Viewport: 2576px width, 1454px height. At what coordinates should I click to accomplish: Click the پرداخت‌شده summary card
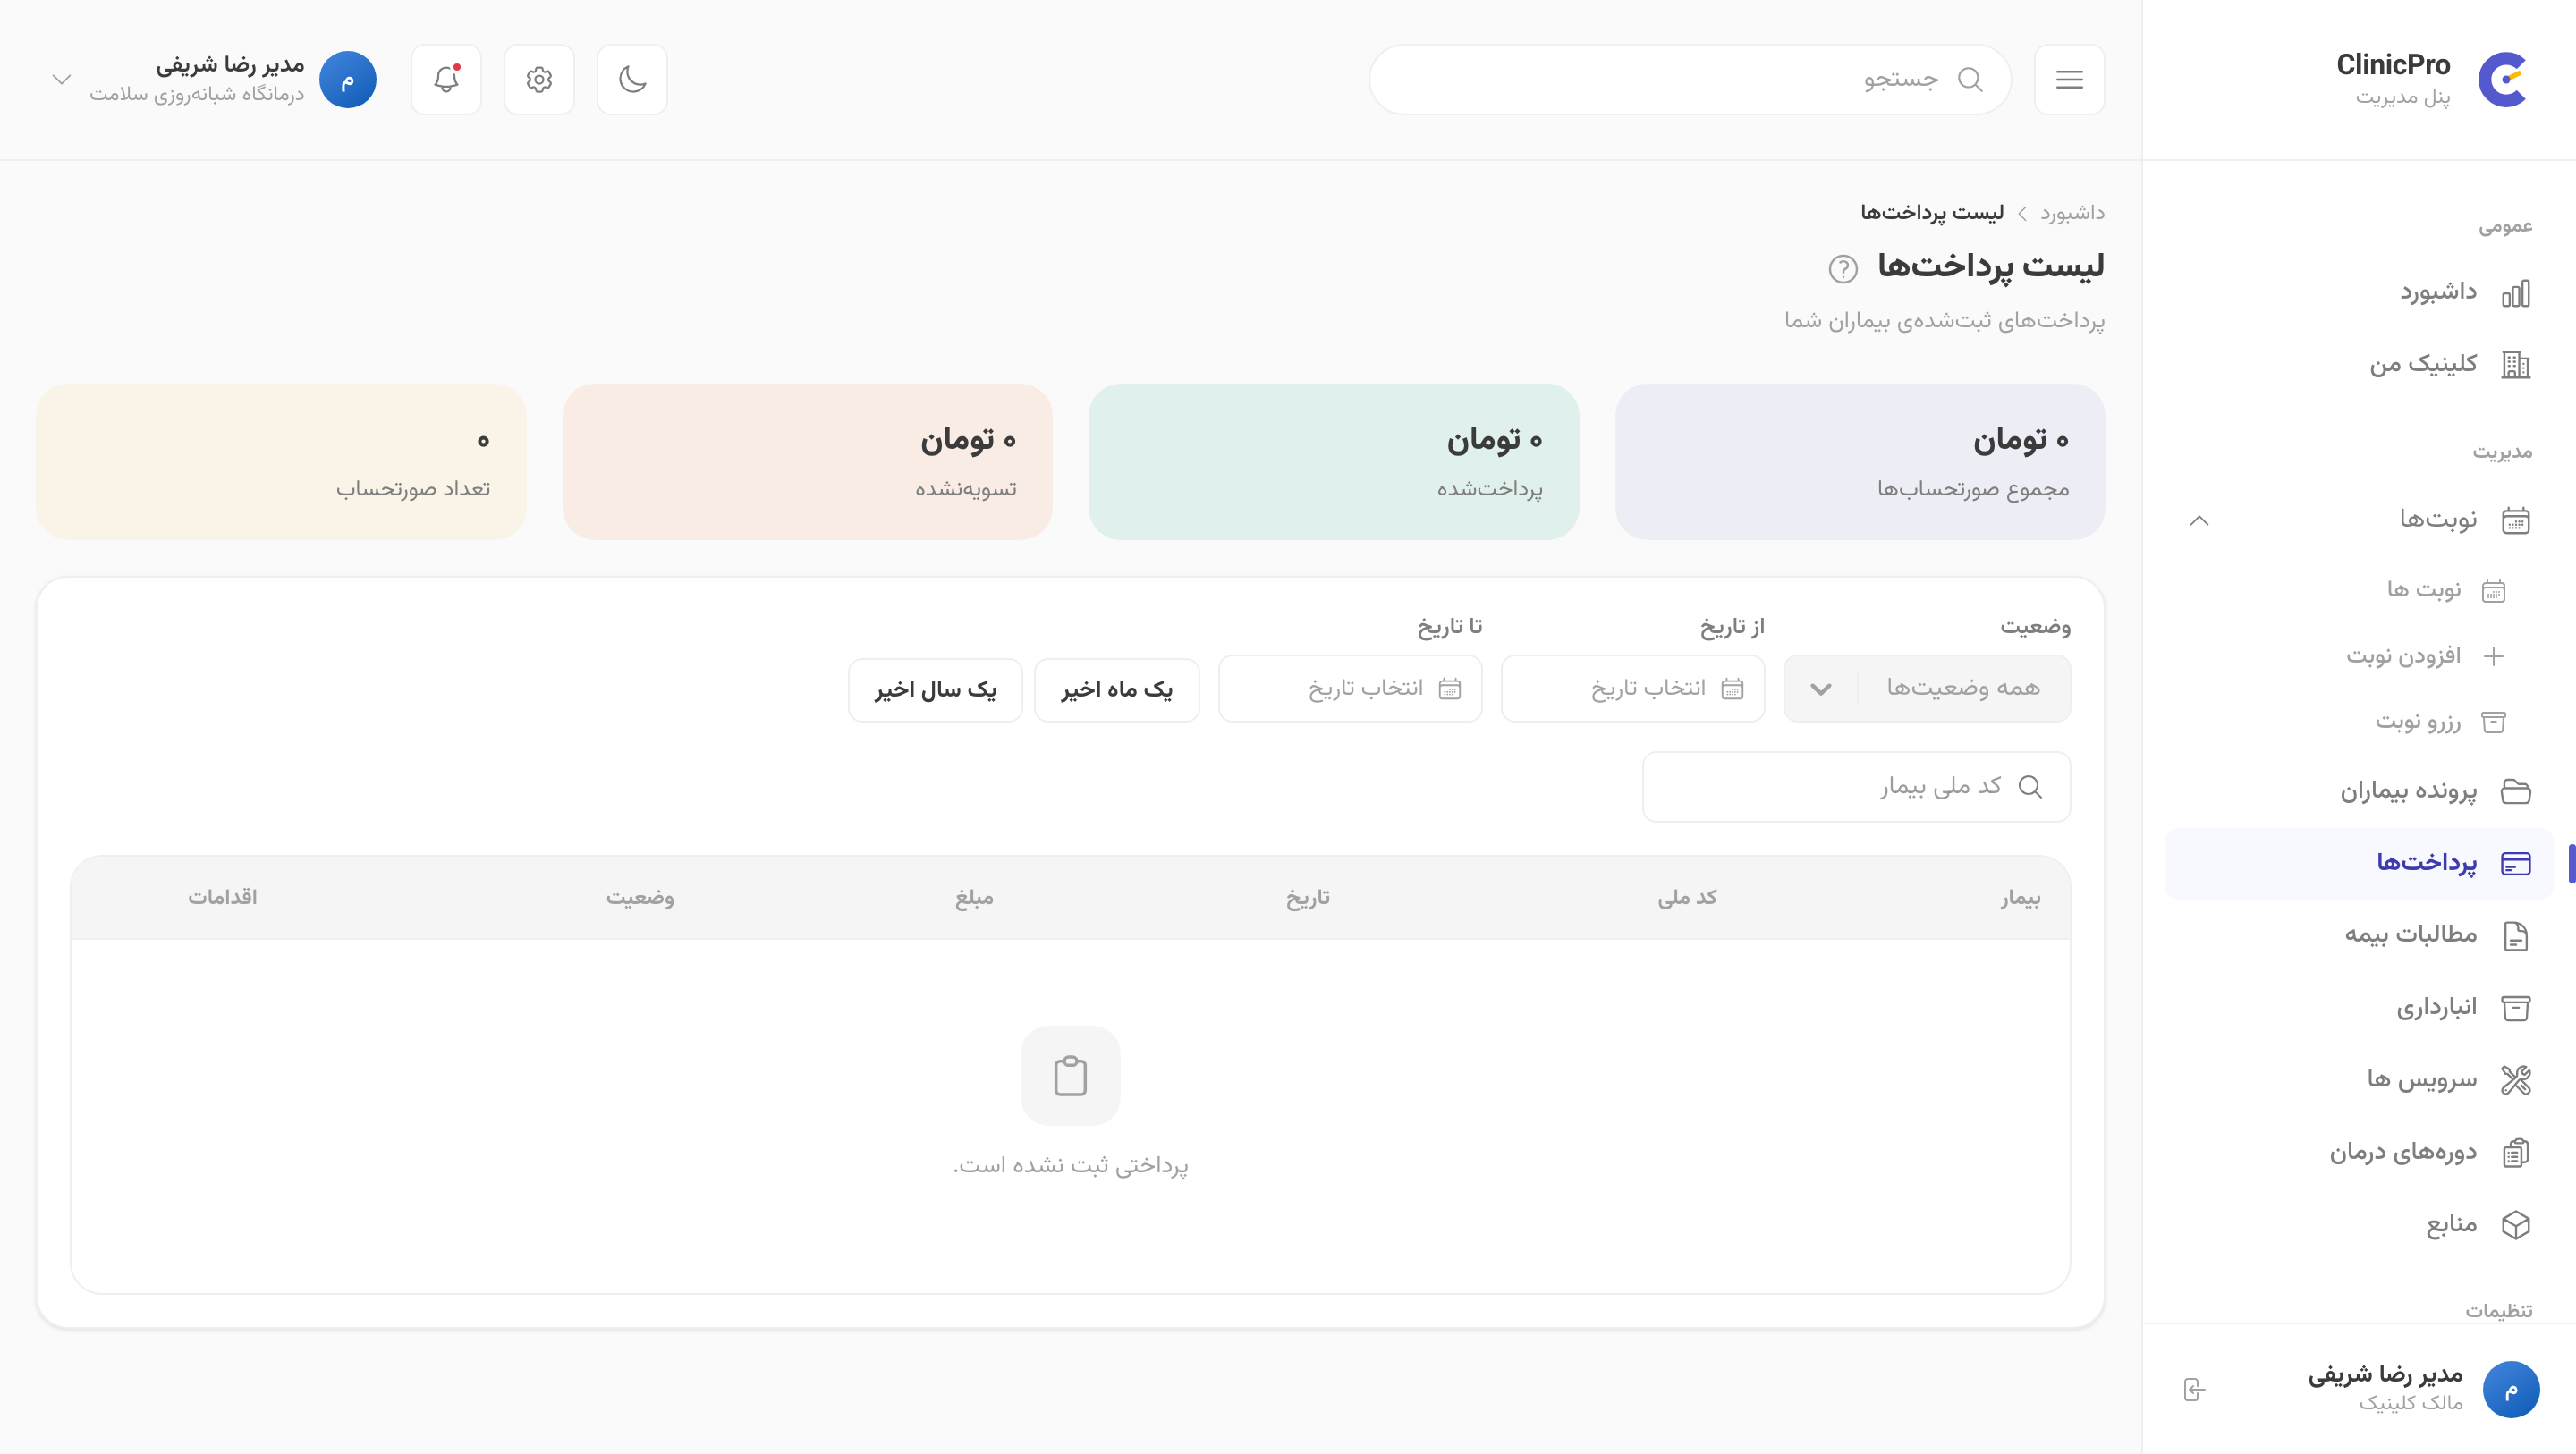point(1333,462)
